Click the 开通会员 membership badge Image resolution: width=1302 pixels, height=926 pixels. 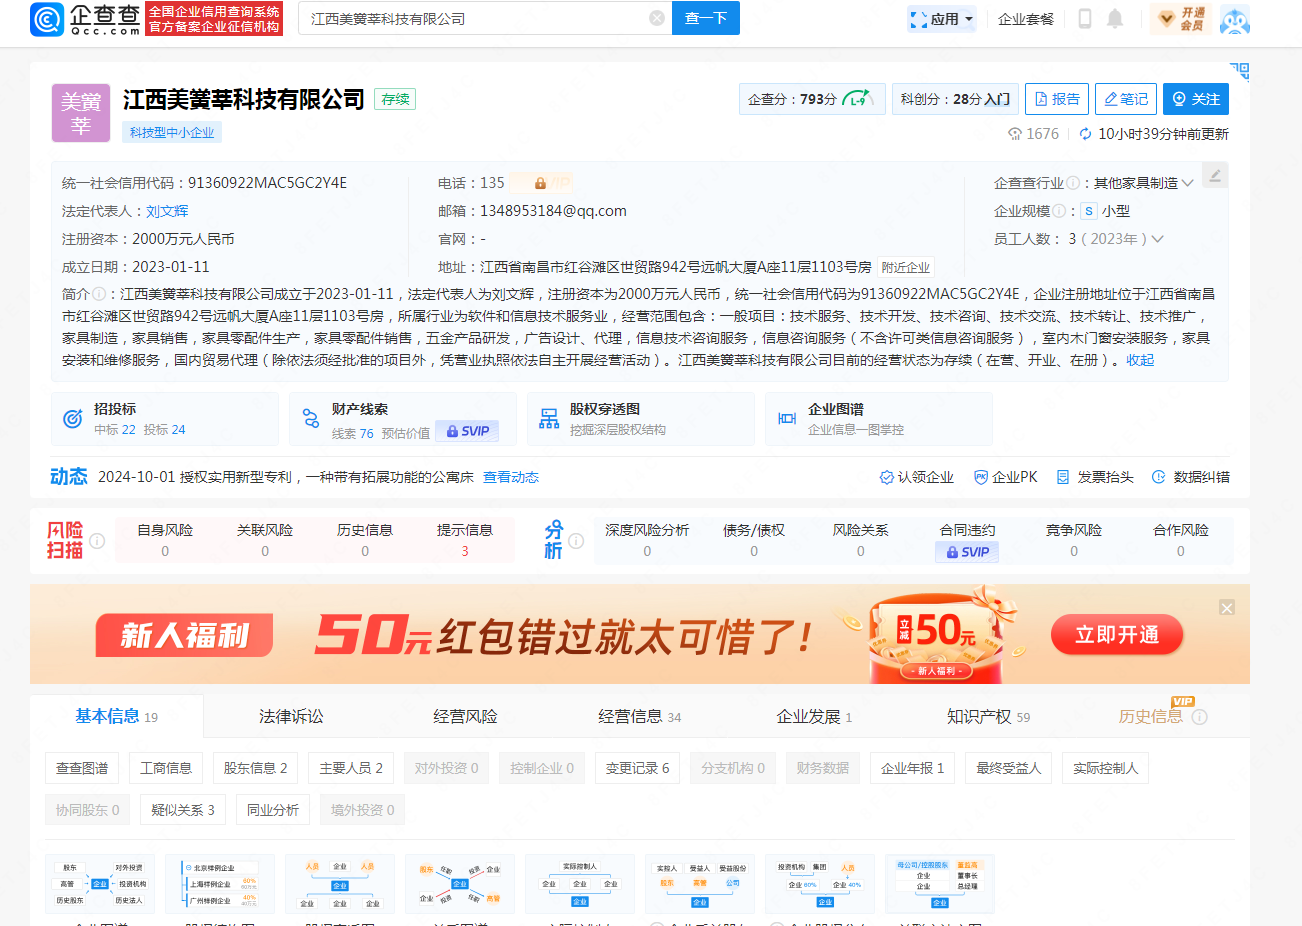(x=1181, y=19)
